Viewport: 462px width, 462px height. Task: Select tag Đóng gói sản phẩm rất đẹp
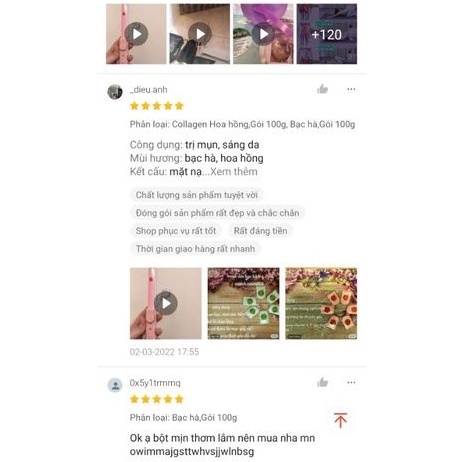coord(217,213)
